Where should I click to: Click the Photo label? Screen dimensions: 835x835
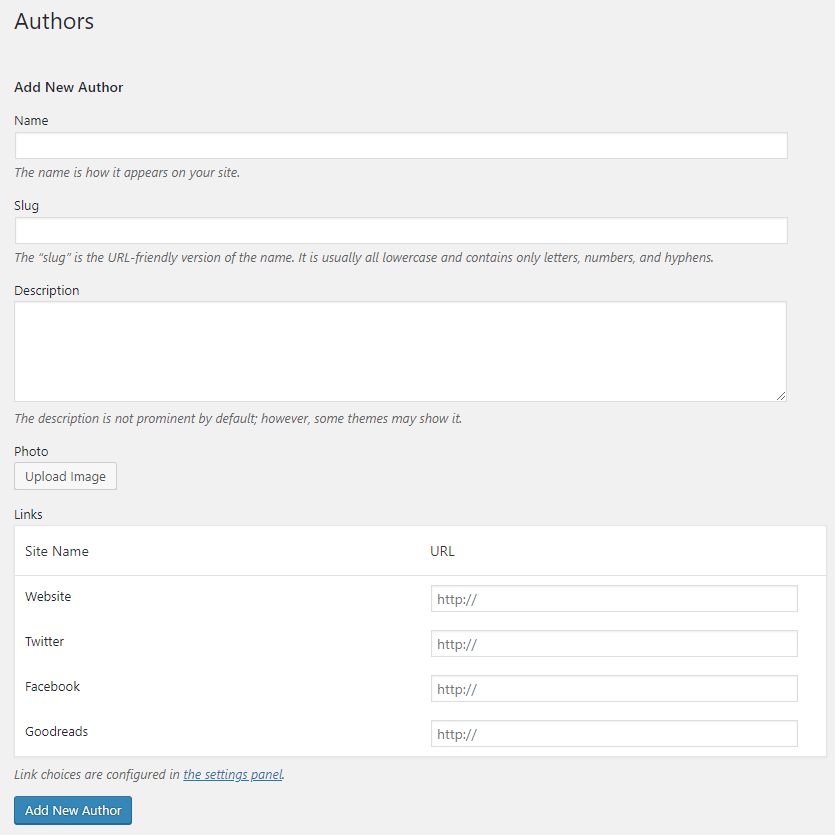31,452
